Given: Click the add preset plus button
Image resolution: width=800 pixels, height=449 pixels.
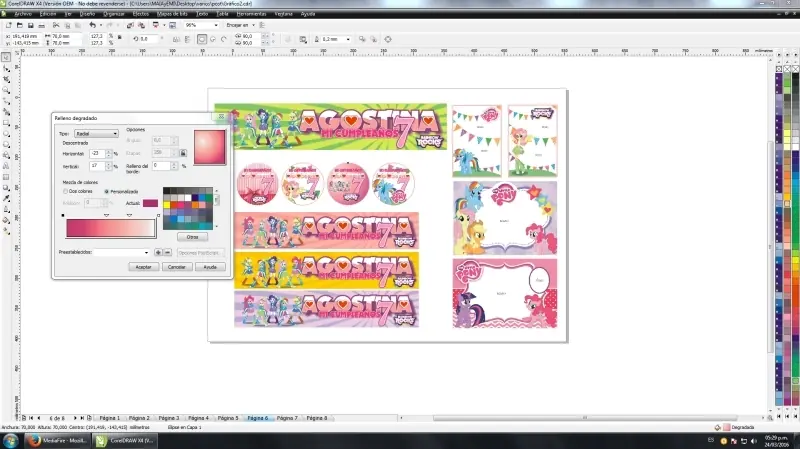Looking at the screenshot, I should point(158,253).
